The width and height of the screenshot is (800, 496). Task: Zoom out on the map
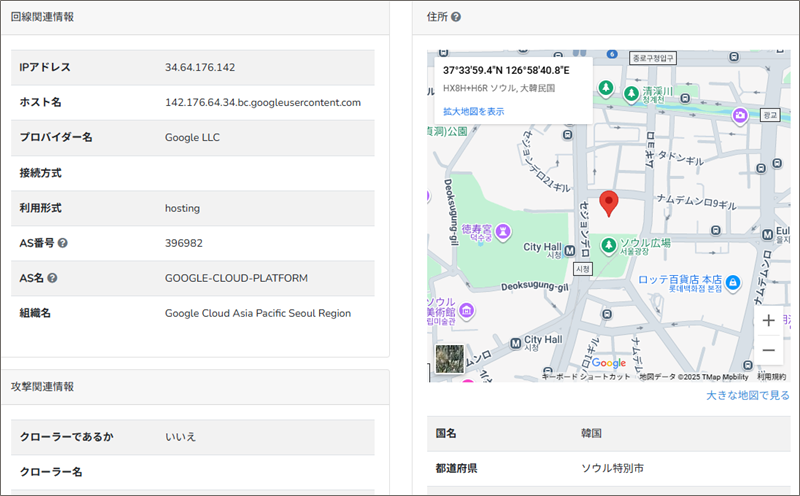click(768, 350)
